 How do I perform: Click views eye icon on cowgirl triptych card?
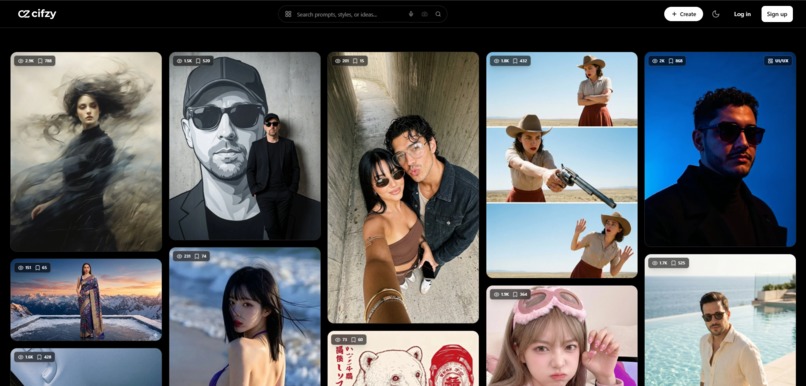497,61
